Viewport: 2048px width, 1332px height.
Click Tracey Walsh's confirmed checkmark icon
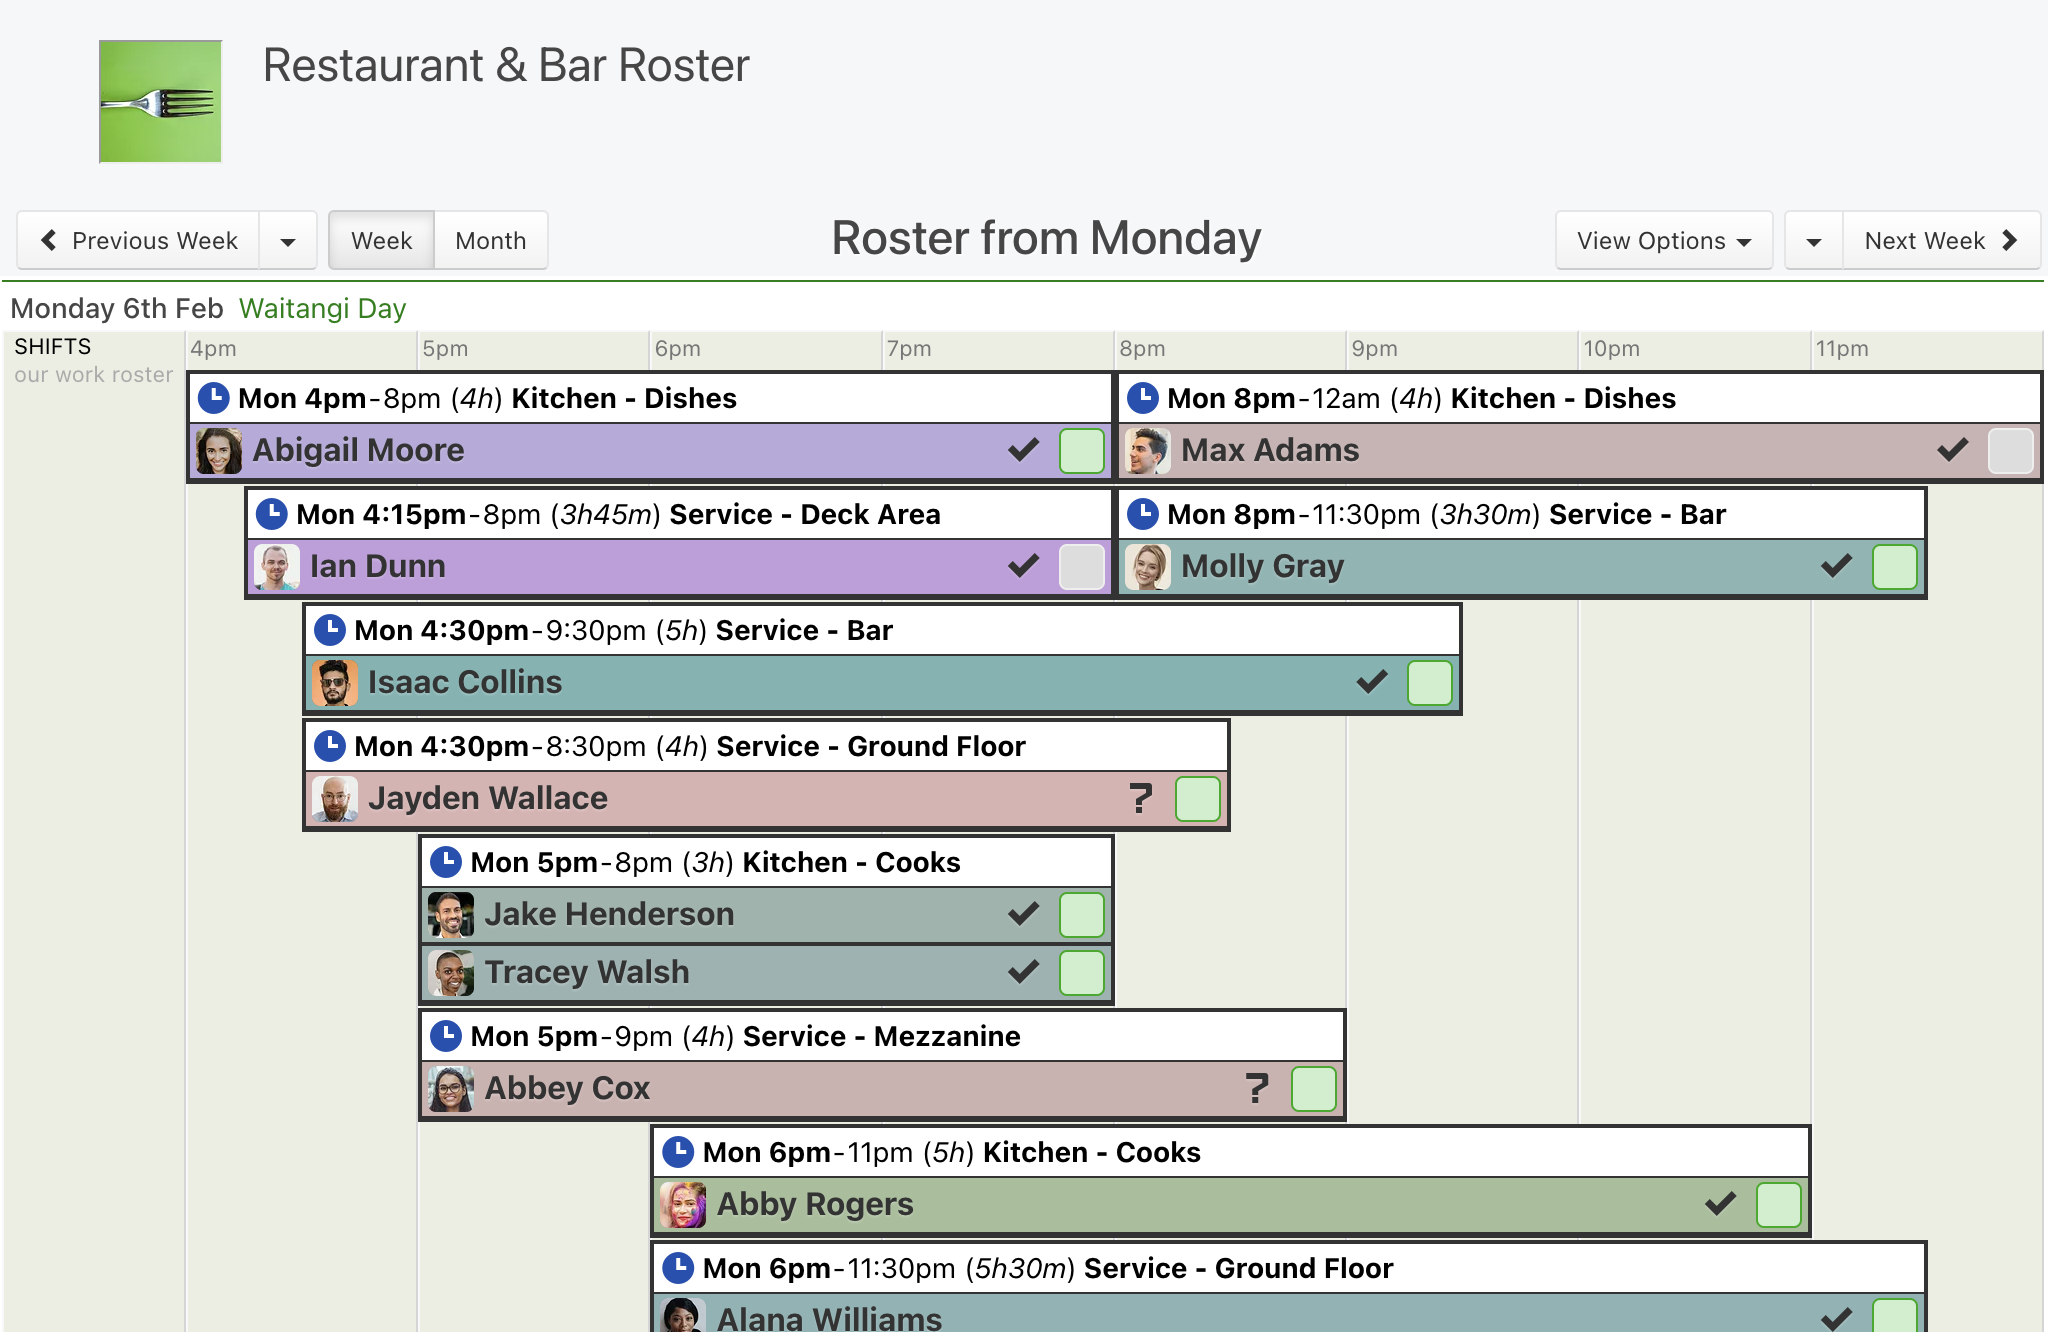(1023, 972)
